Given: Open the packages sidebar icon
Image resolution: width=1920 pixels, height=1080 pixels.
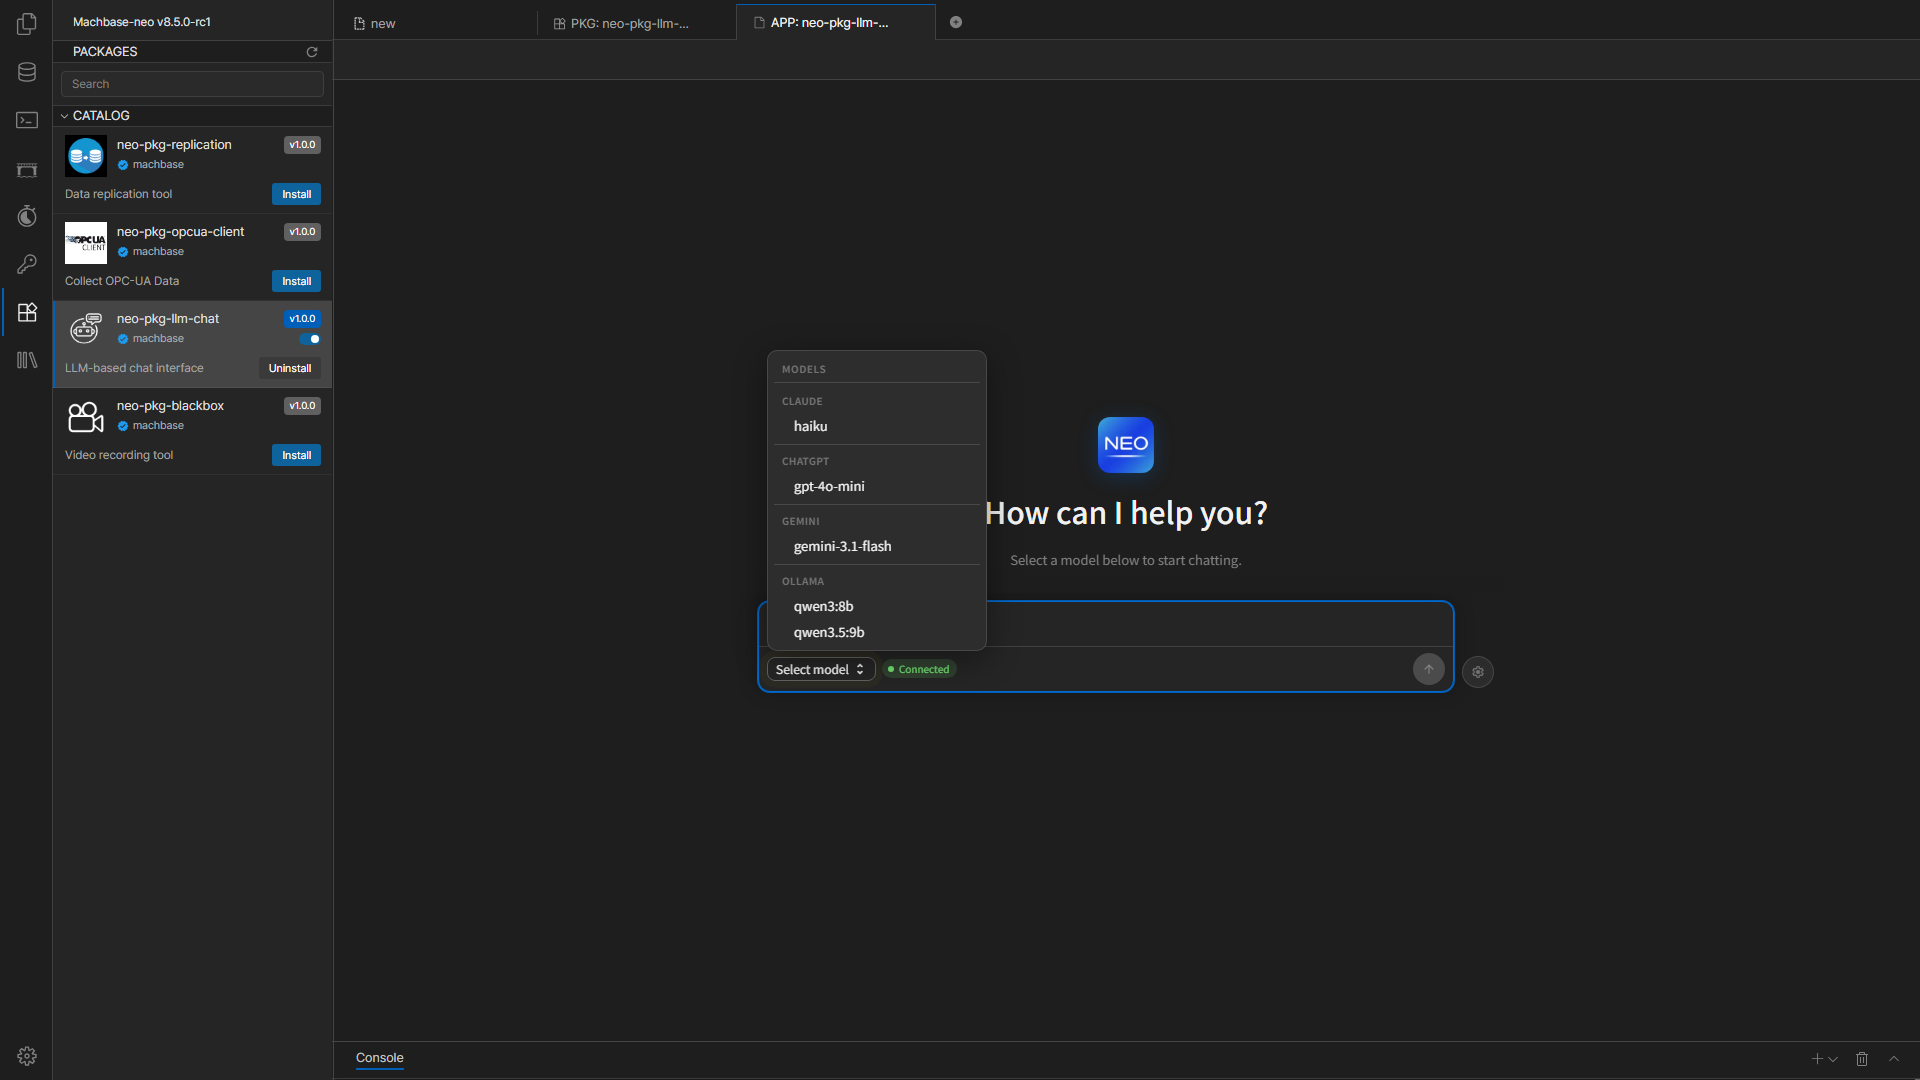Looking at the screenshot, I should tap(27, 312).
